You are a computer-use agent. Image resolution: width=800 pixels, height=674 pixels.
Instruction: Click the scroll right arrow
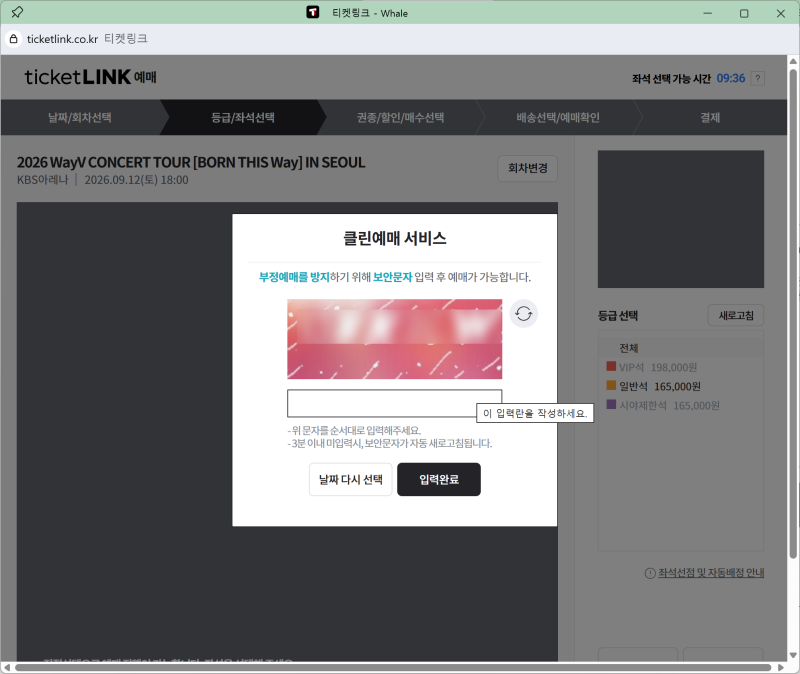[781, 667]
